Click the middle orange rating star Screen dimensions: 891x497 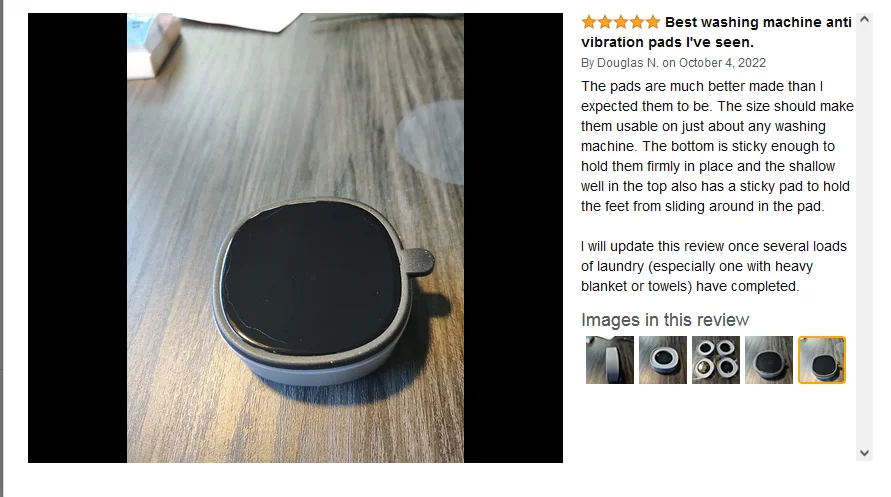(621, 22)
